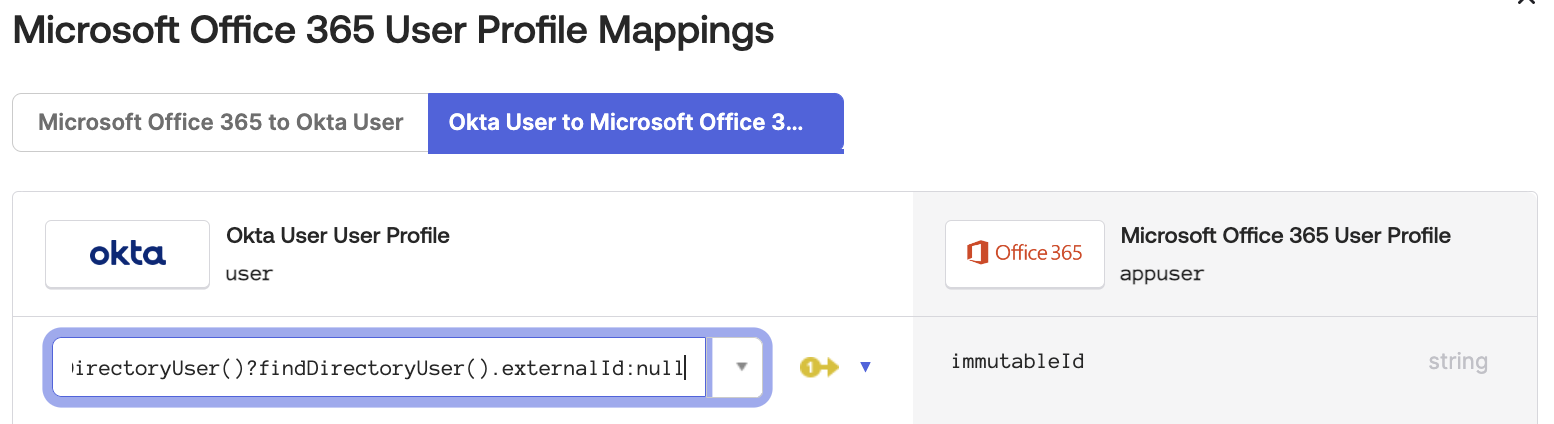Place cursor after null in the expression
The height and width of the screenshot is (424, 1554).
click(683, 368)
